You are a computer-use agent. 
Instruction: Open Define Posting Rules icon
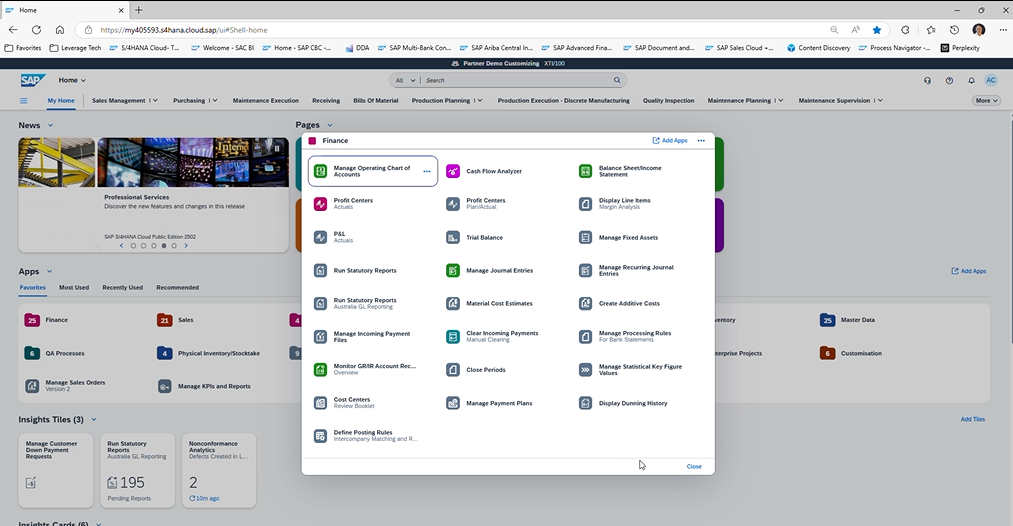(320, 436)
